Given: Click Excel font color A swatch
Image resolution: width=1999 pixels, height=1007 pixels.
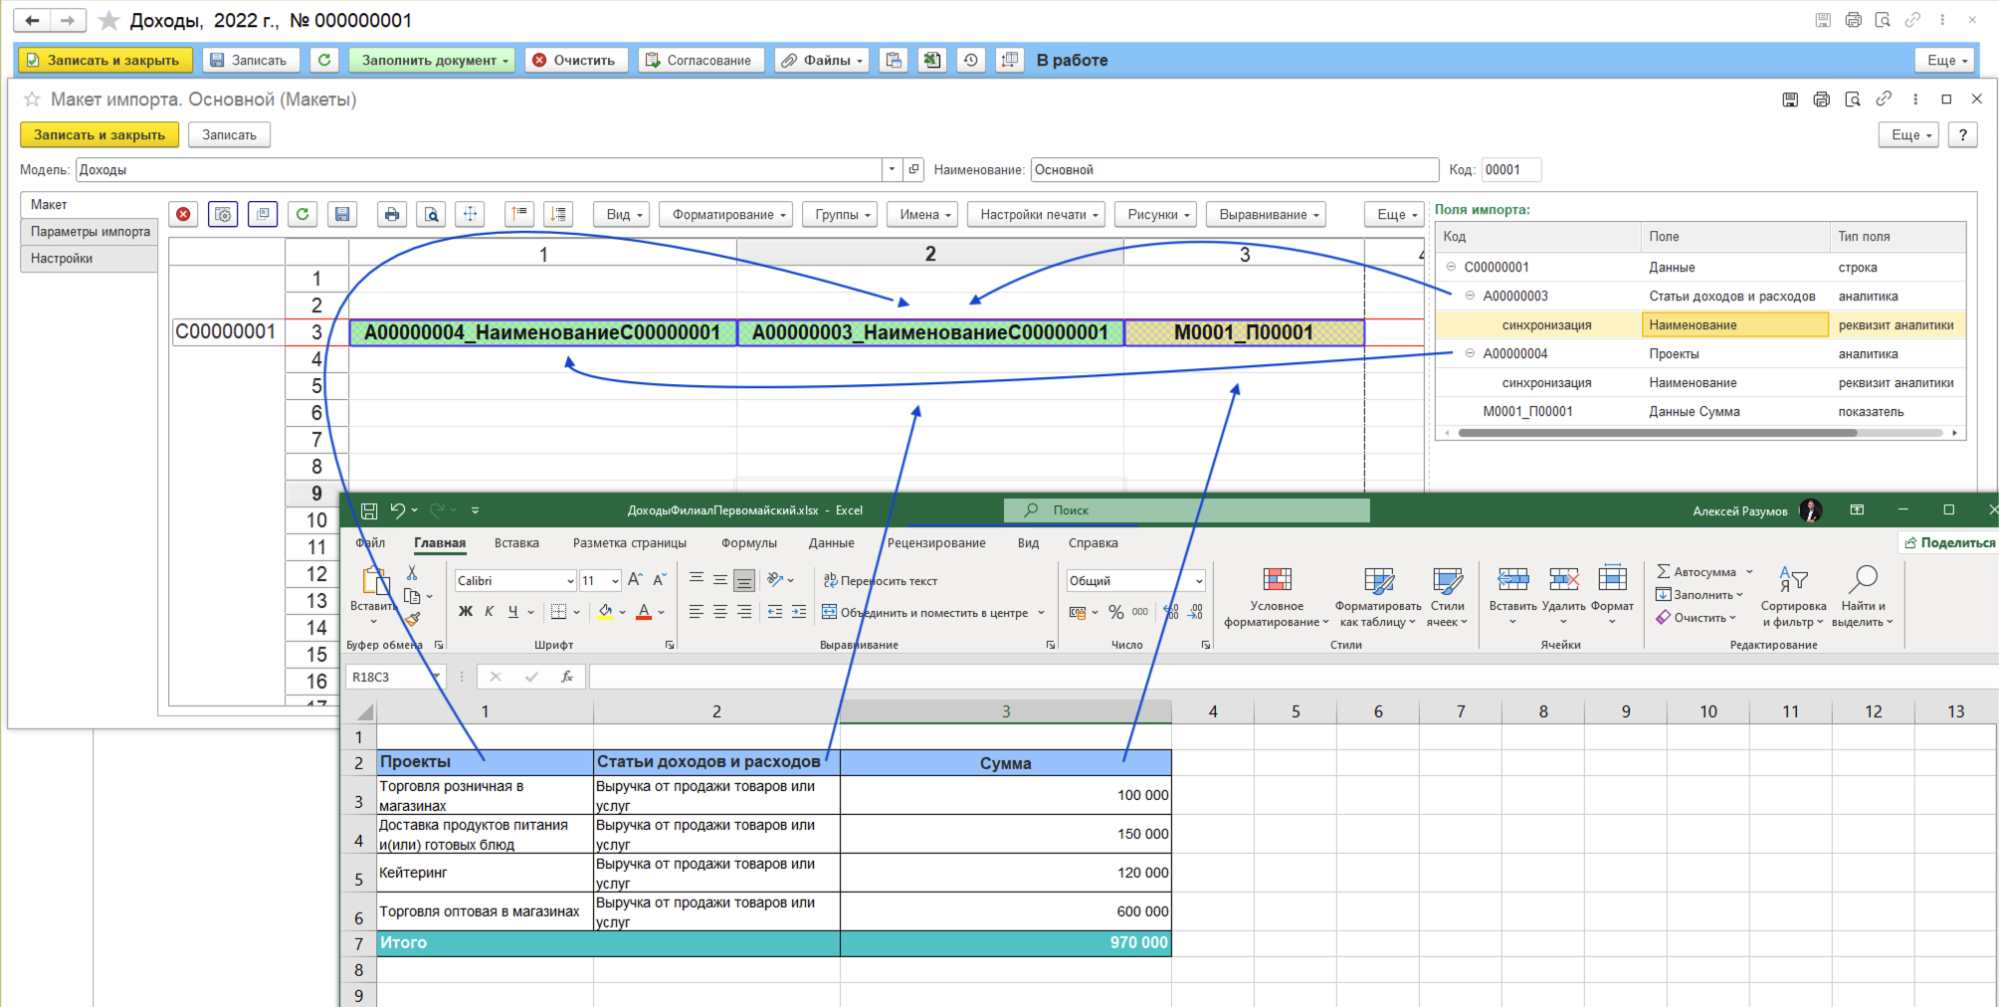Looking at the screenshot, I should click(644, 612).
